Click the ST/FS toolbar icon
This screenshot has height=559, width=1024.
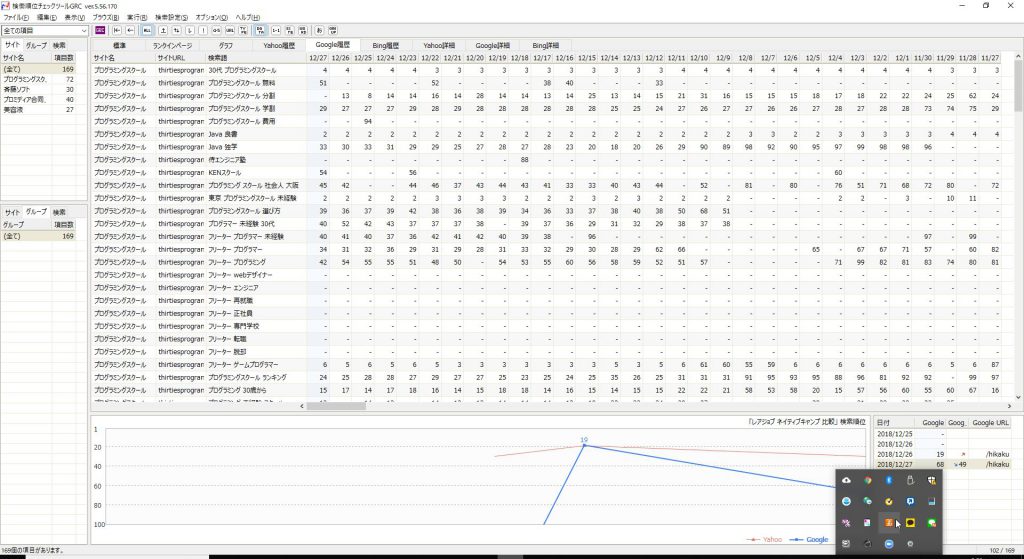(x=289, y=30)
